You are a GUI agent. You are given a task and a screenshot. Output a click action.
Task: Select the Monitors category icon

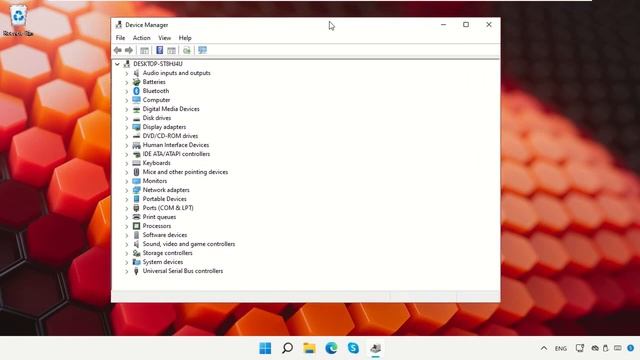point(136,181)
